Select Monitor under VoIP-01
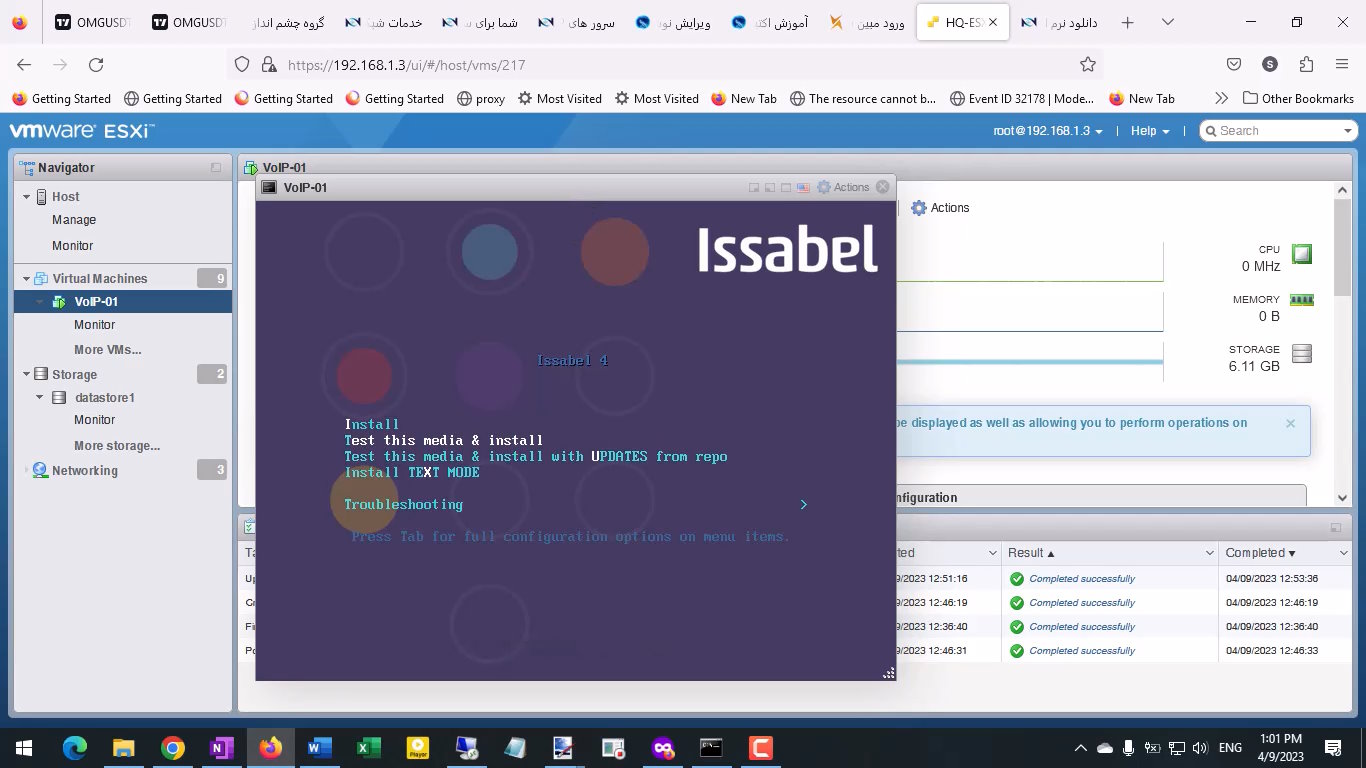This screenshot has height=768, width=1366. pos(94,325)
